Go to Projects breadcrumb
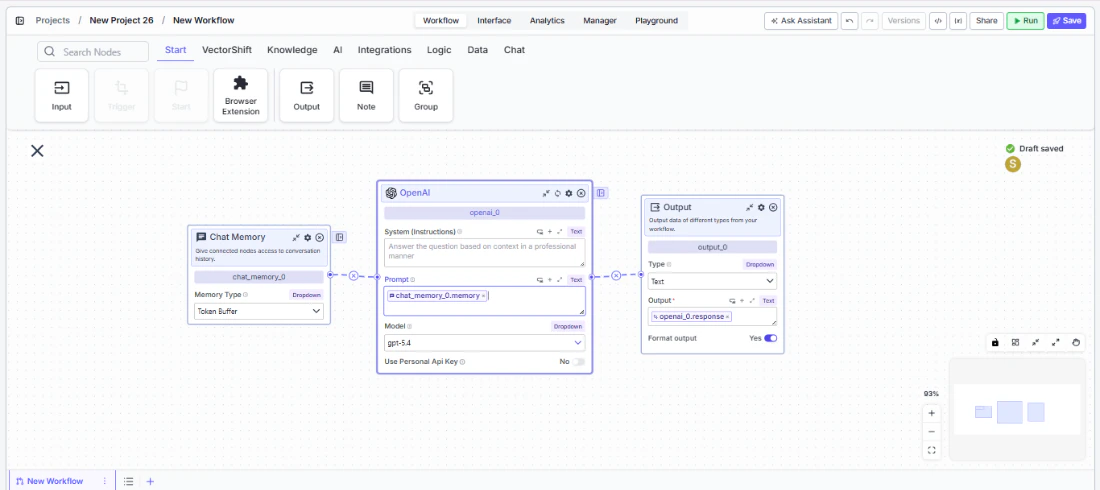The height and width of the screenshot is (490, 1100). [x=53, y=20]
